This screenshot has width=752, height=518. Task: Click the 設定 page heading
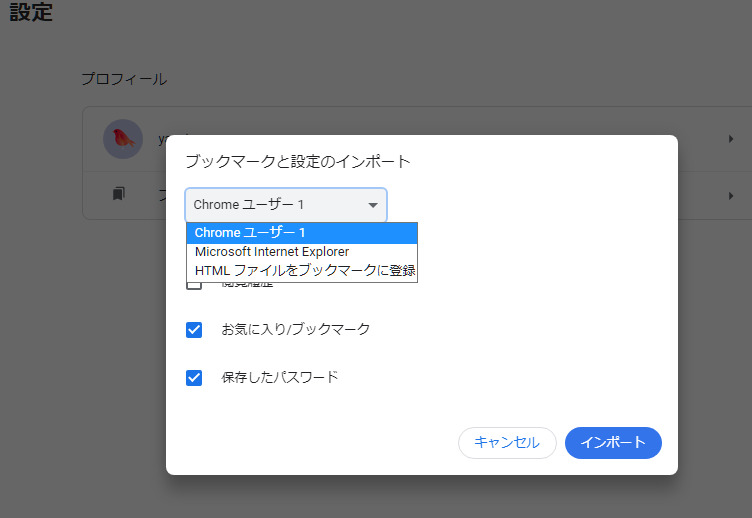pyautogui.click(x=31, y=14)
